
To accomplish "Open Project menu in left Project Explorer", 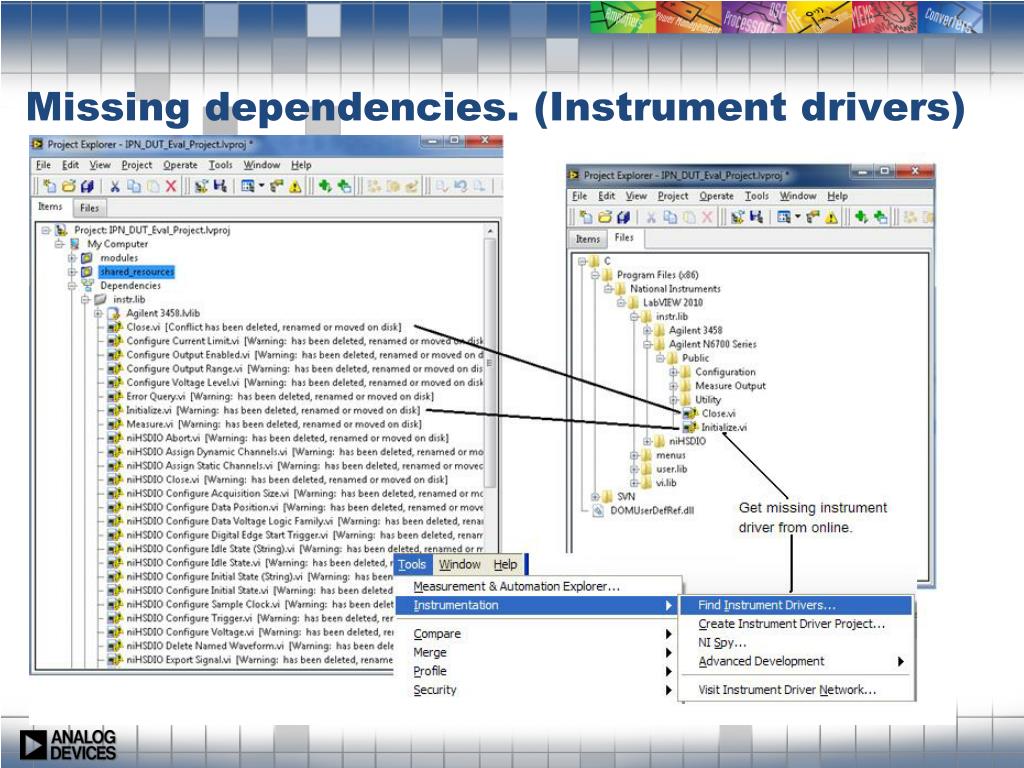I will [137, 165].
